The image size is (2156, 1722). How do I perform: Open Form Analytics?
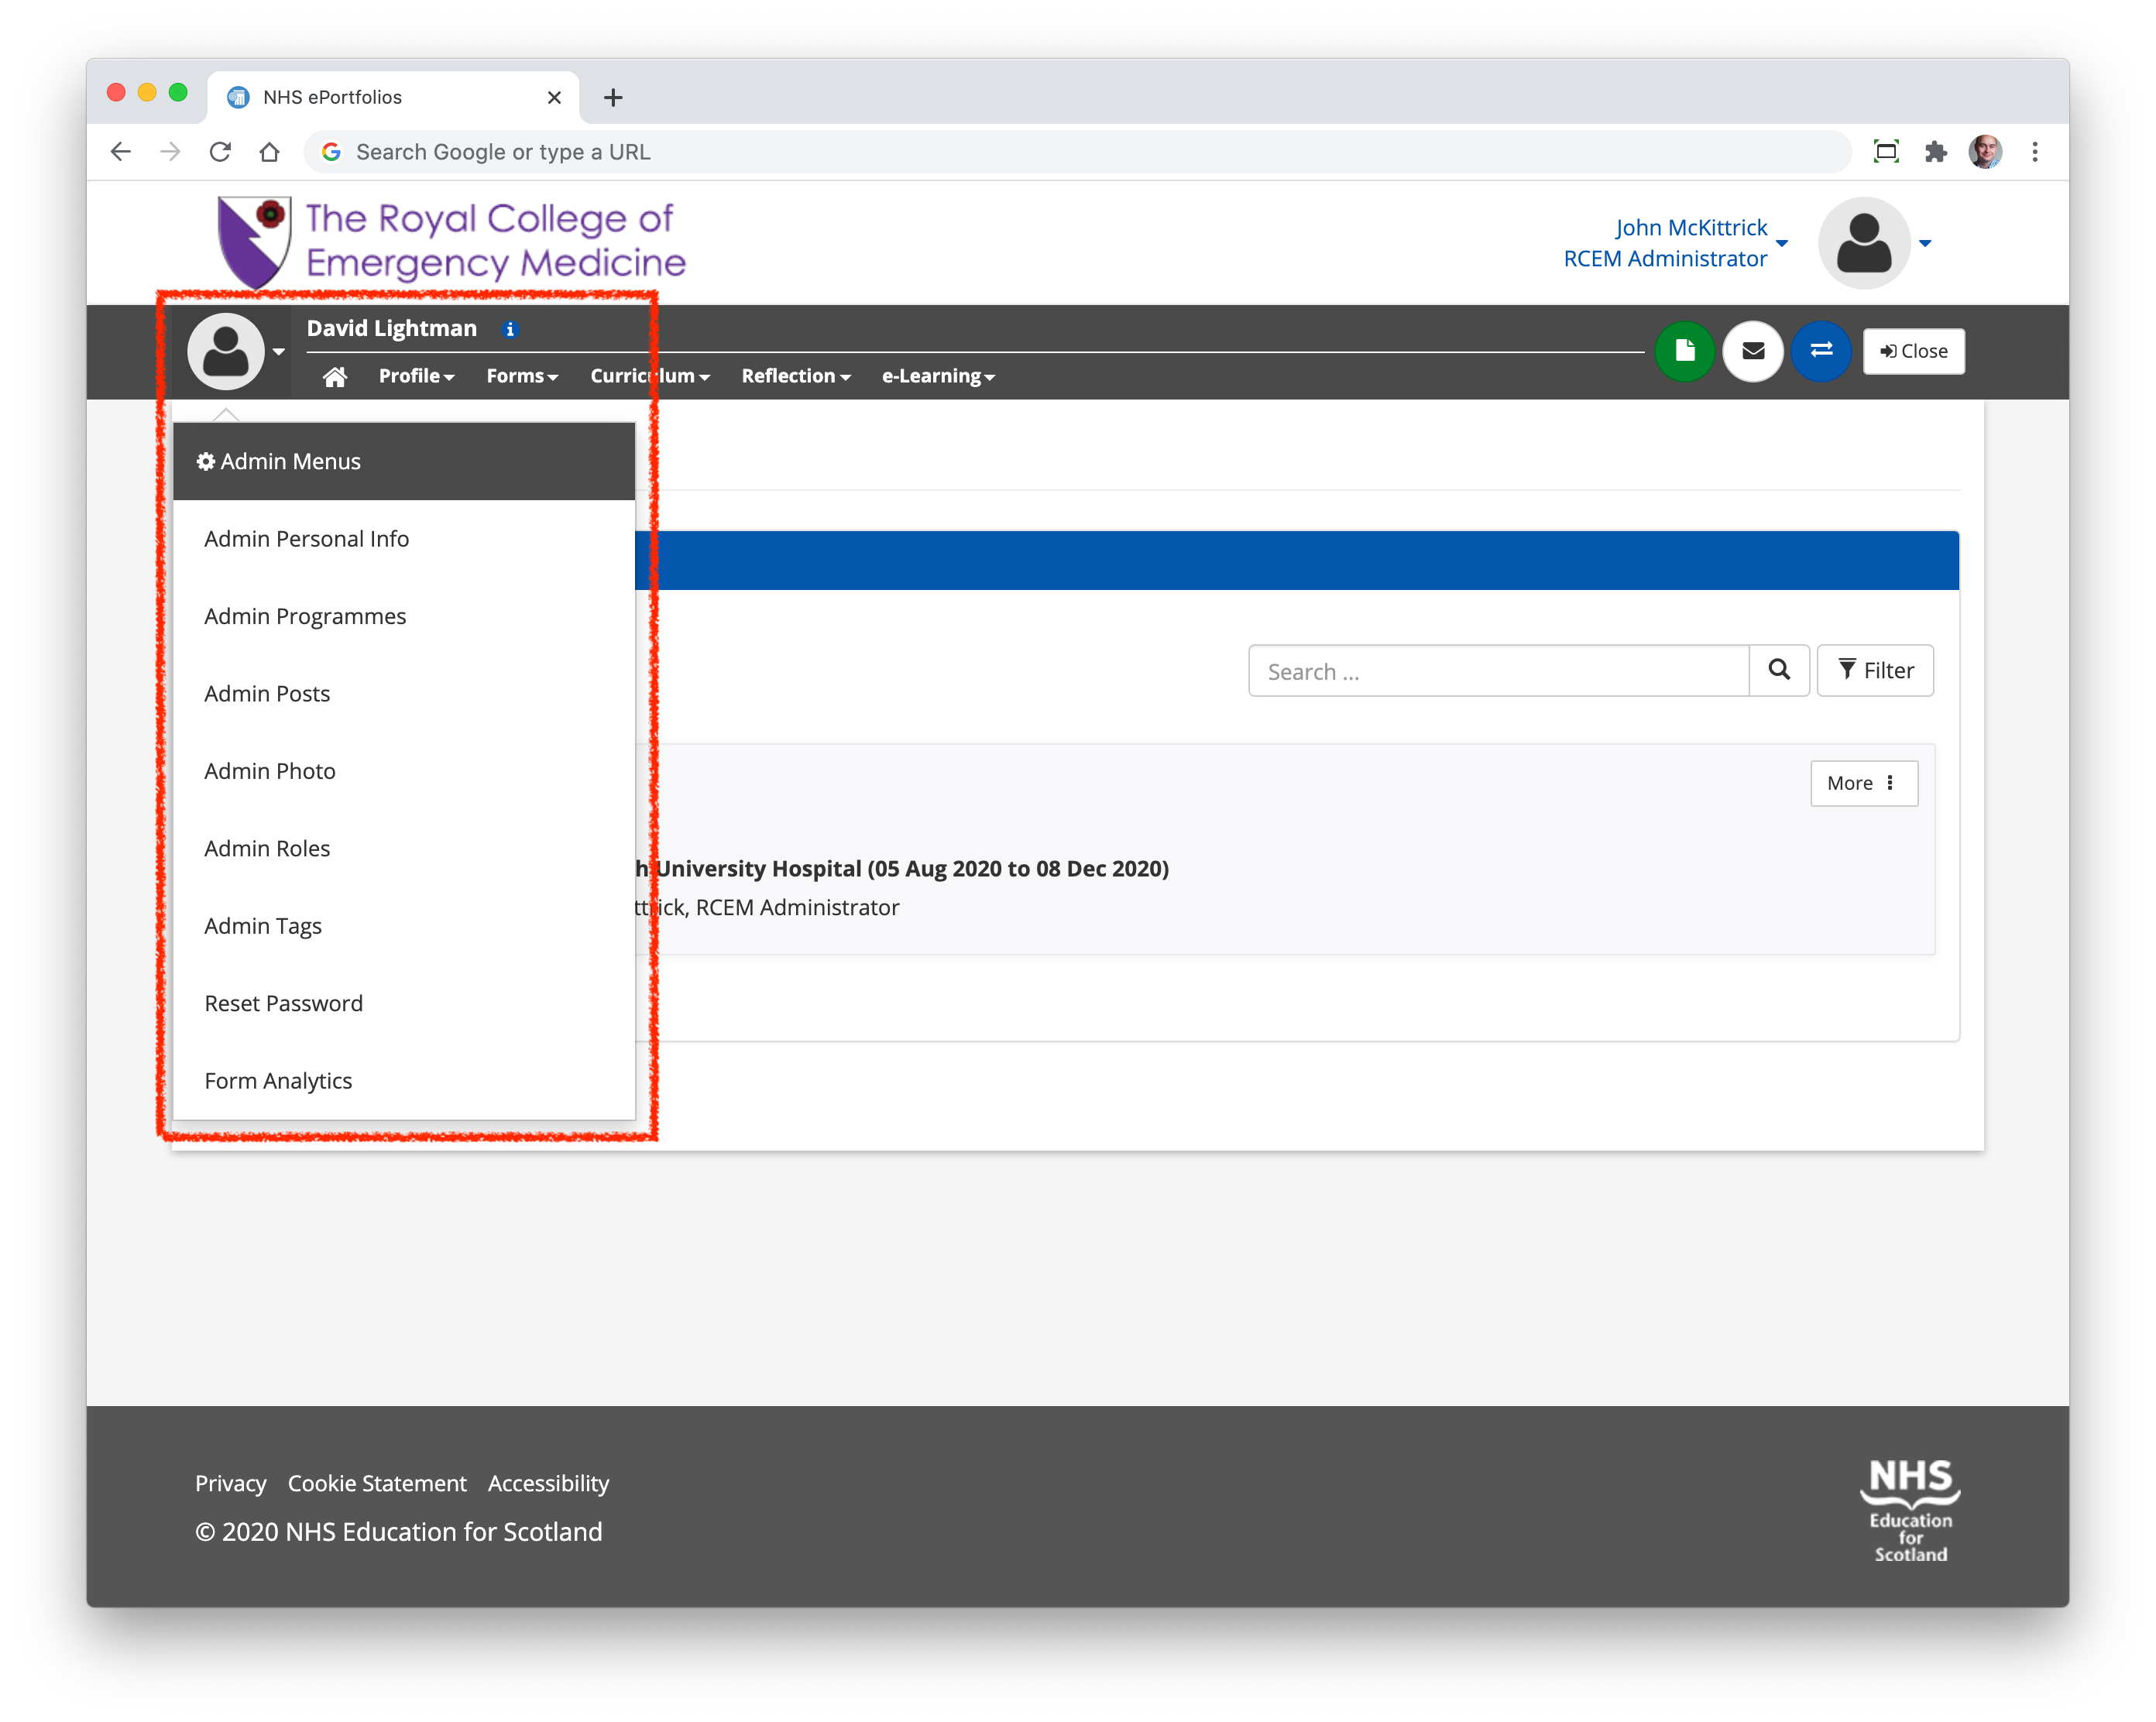pos(404,1081)
